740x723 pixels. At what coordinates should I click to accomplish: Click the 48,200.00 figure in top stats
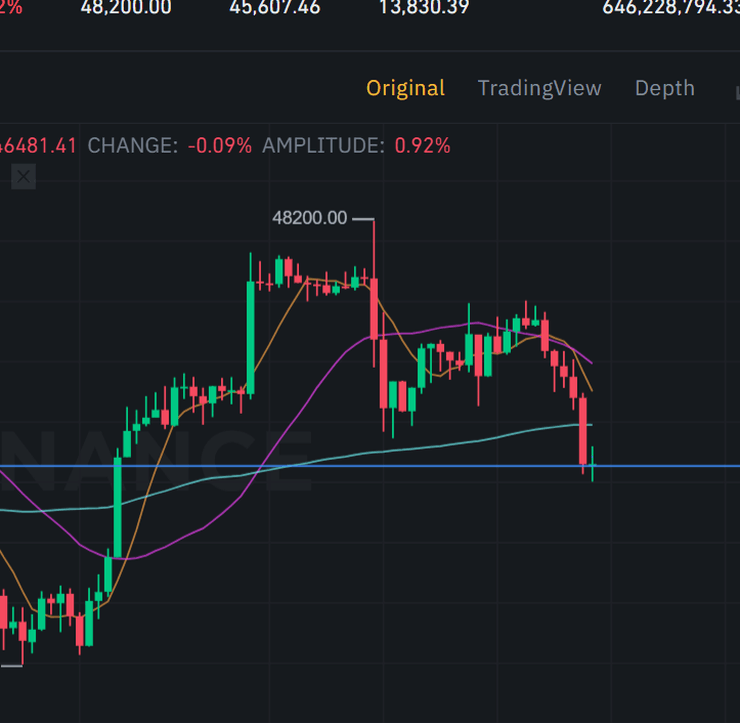click(125, 8)
